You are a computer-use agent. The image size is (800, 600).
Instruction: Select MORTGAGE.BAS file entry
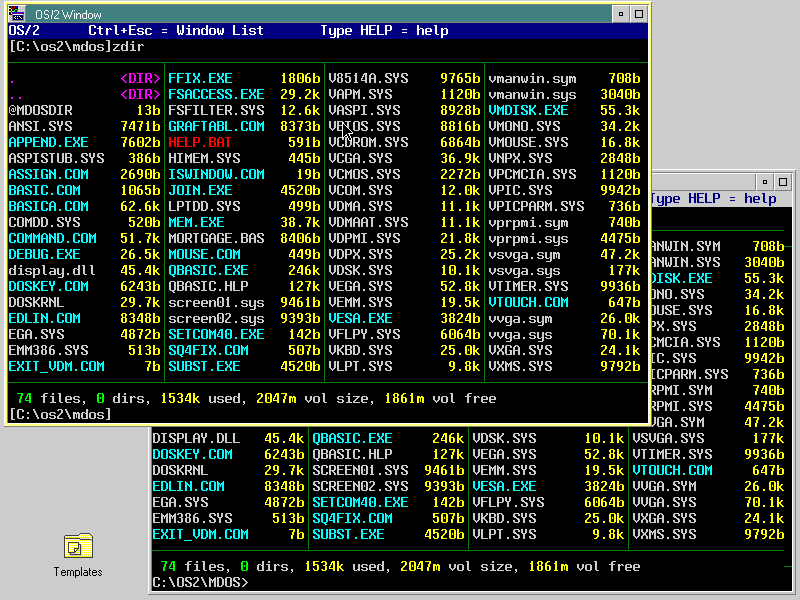click(216, 238)
